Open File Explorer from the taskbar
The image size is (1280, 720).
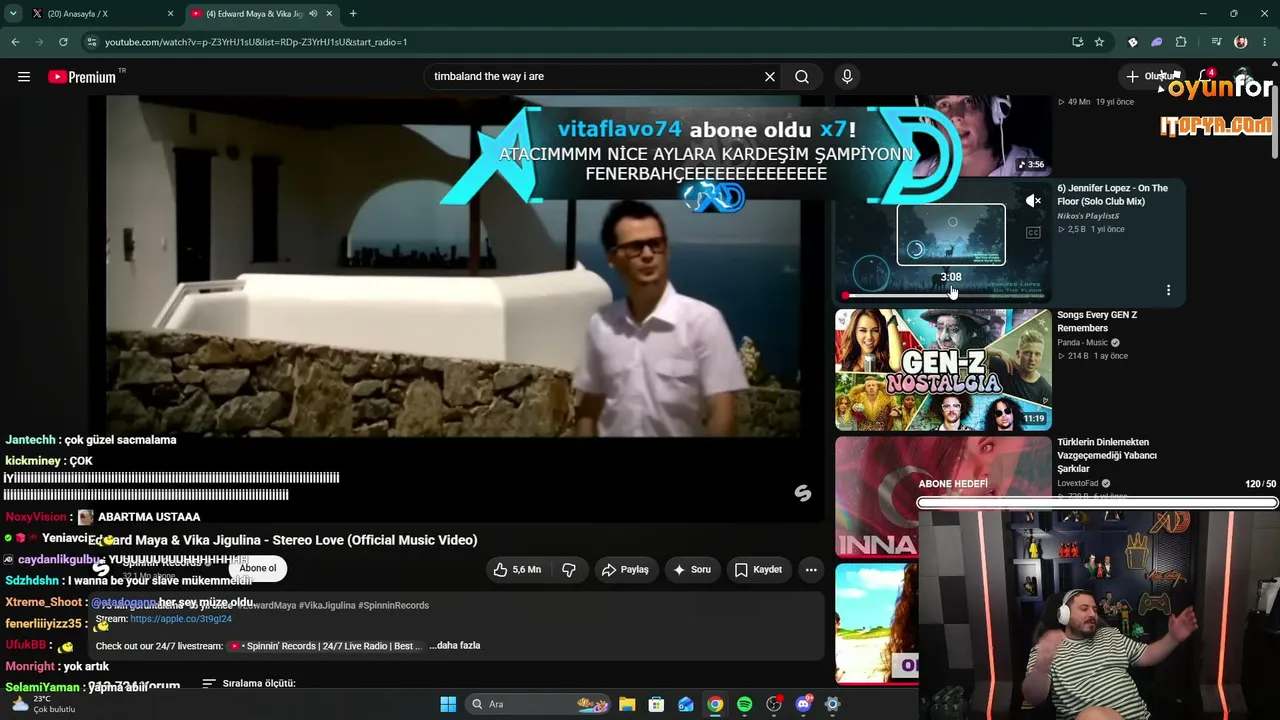[x=627, y=704]
